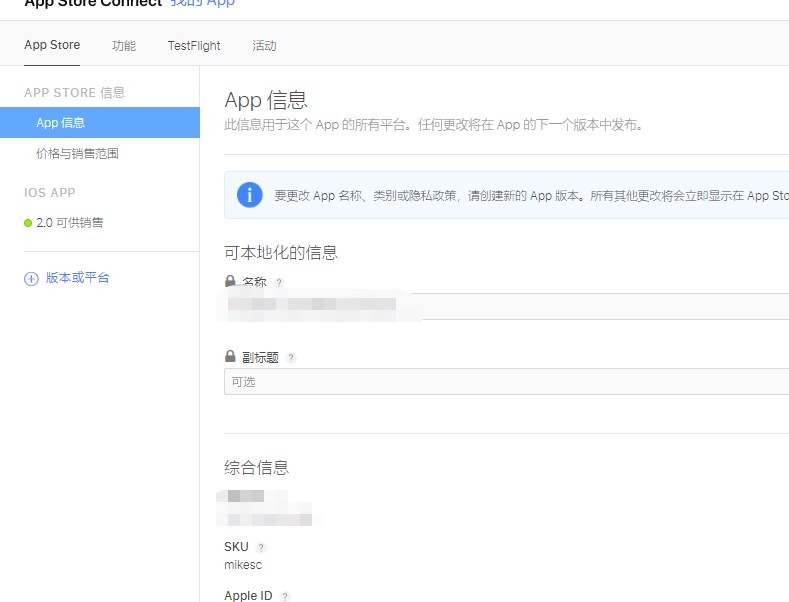789x602 pixels.
Task: Open the 功能 tab
Action: (x=124, y=46)
